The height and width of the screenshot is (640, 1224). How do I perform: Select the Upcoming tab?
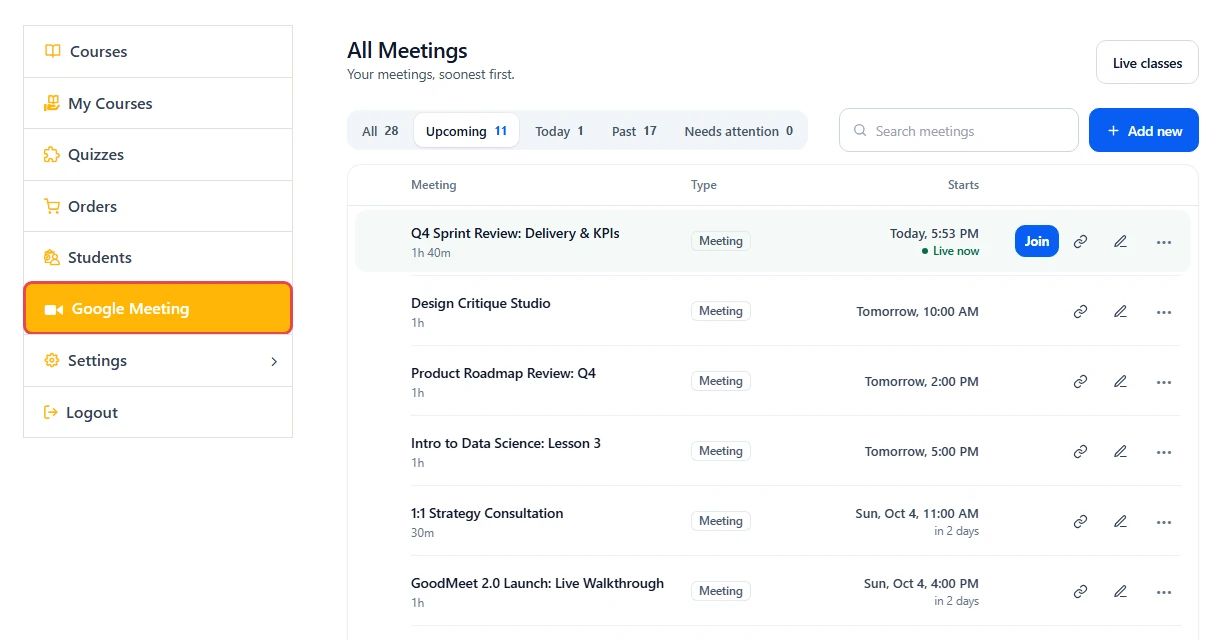pyautogui.click(x=466, y=131)
